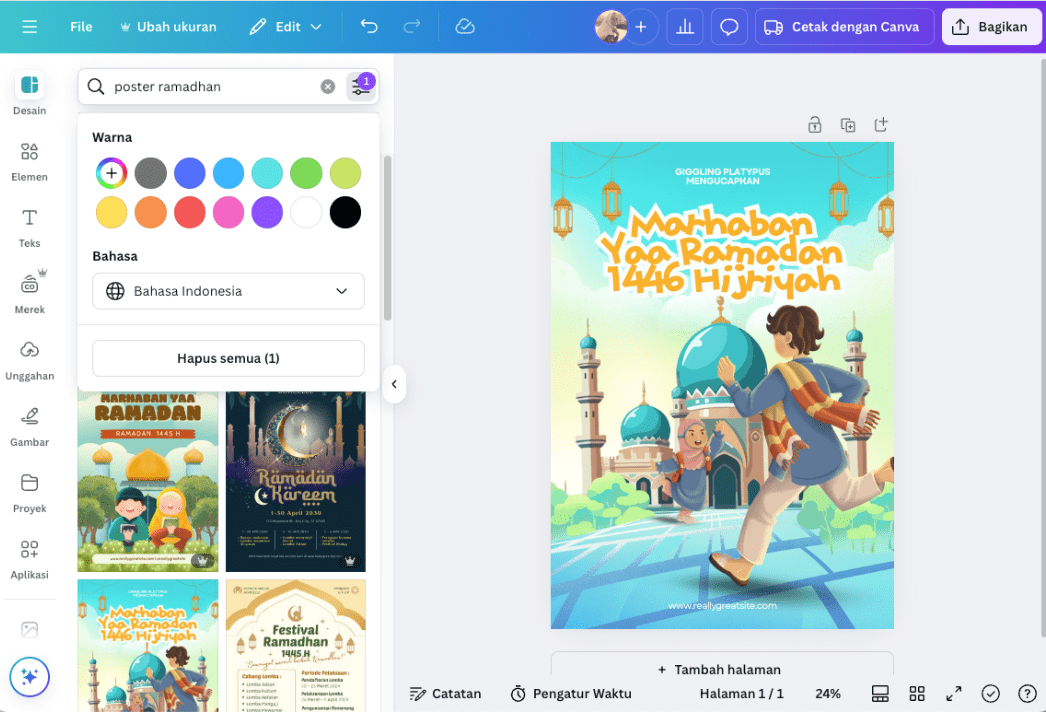The height and width of the screenshot is (712, 1046).
Task: Expand the Bahasa Indonesia language dropdown
Action: tap(228, 291)
